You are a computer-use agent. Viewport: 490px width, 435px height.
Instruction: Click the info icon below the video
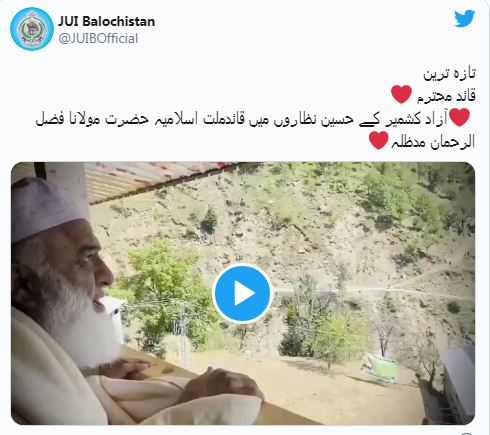(468, 433)
